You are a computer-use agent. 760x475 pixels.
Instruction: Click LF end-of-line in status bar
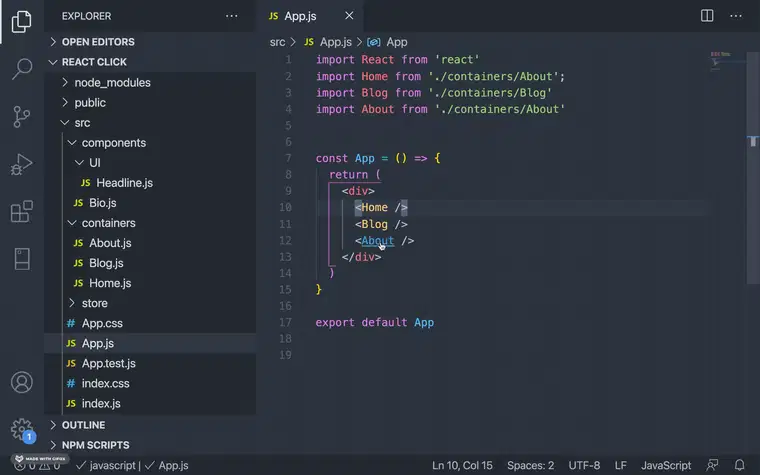point(620,466)
